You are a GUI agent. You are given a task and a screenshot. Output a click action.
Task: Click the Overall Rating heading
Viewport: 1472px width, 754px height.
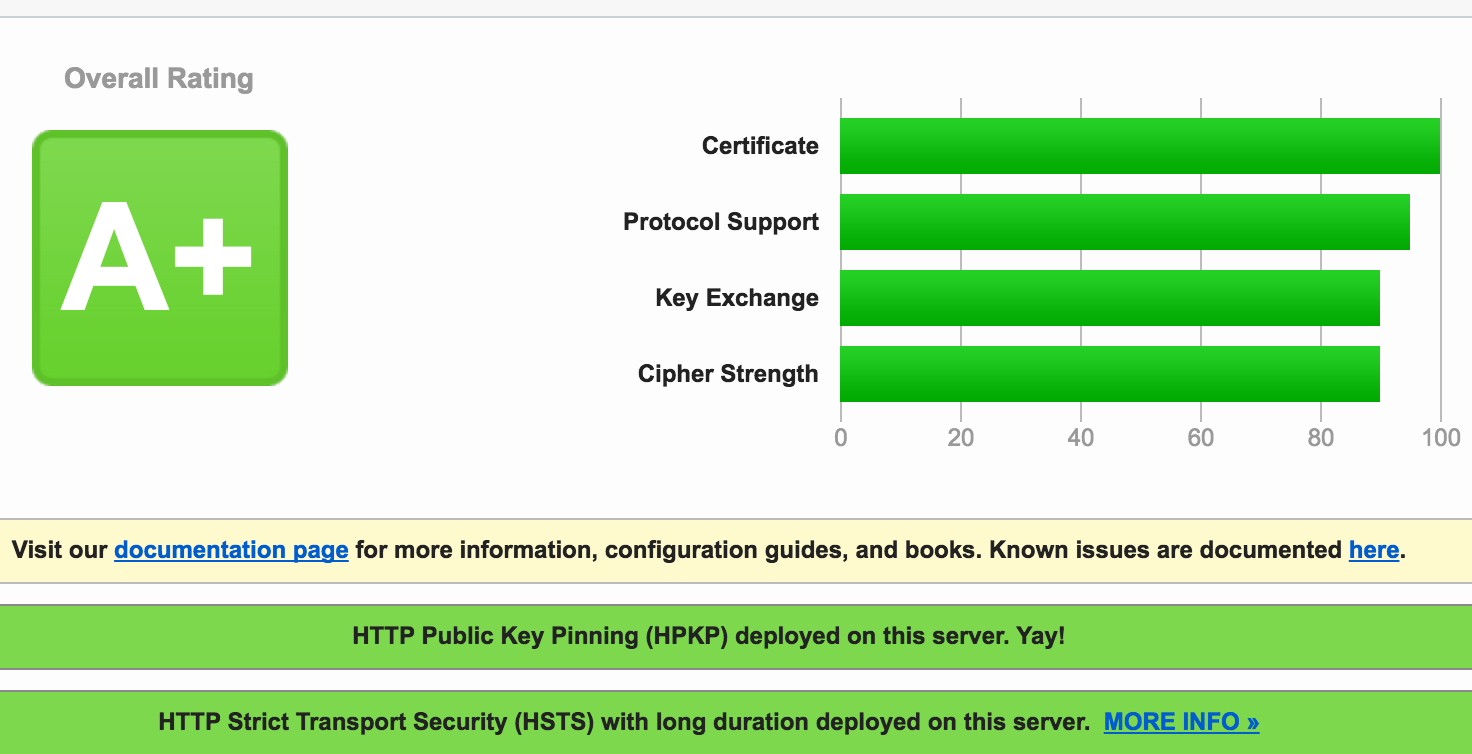click(158, 79)
